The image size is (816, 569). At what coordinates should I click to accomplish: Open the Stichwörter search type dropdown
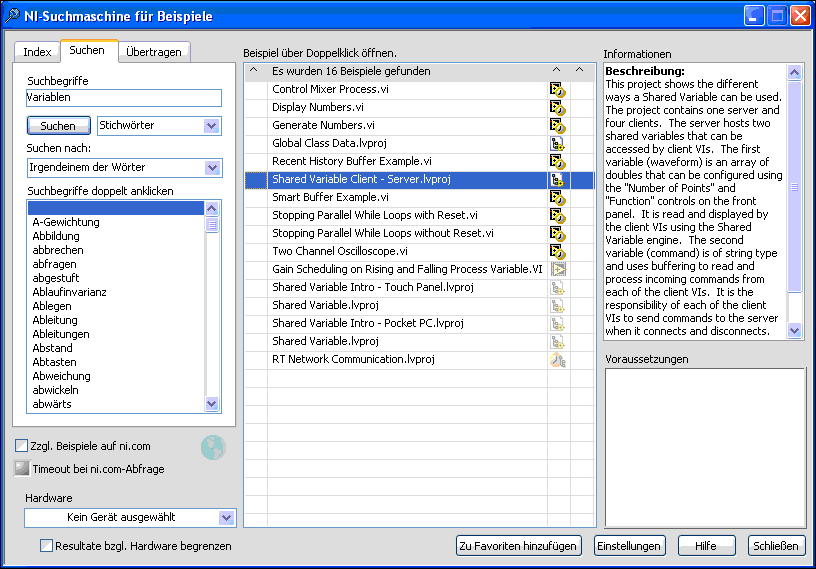(211, 125)
